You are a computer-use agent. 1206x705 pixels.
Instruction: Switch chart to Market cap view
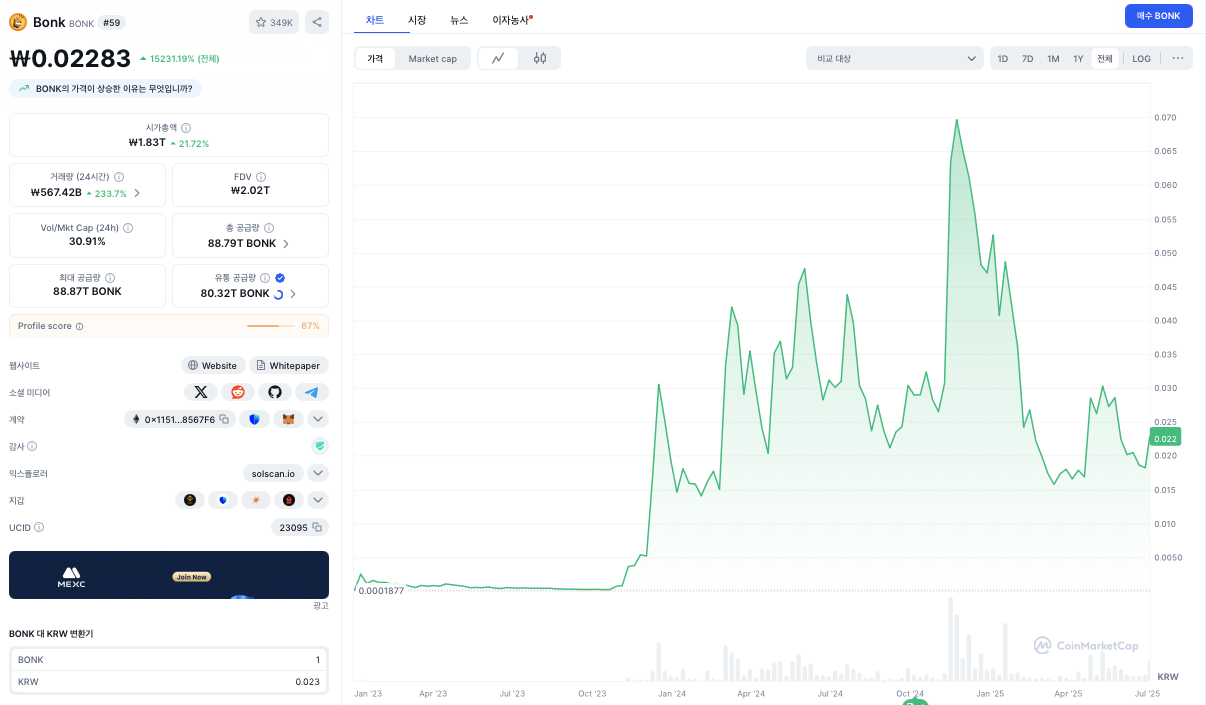(x=433, y=59)
